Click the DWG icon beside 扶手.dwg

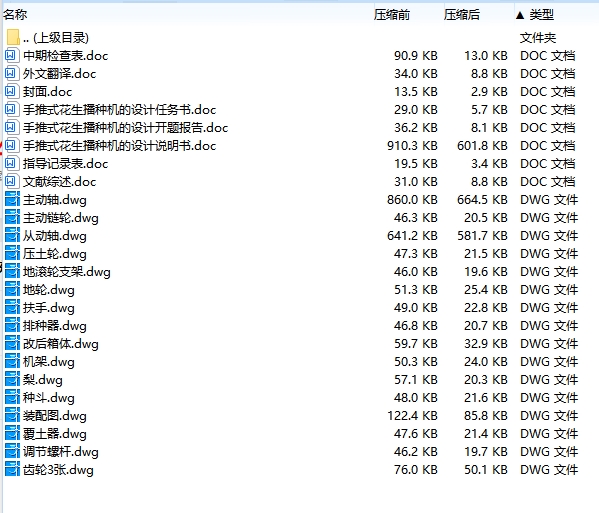[x=12, y=307]
